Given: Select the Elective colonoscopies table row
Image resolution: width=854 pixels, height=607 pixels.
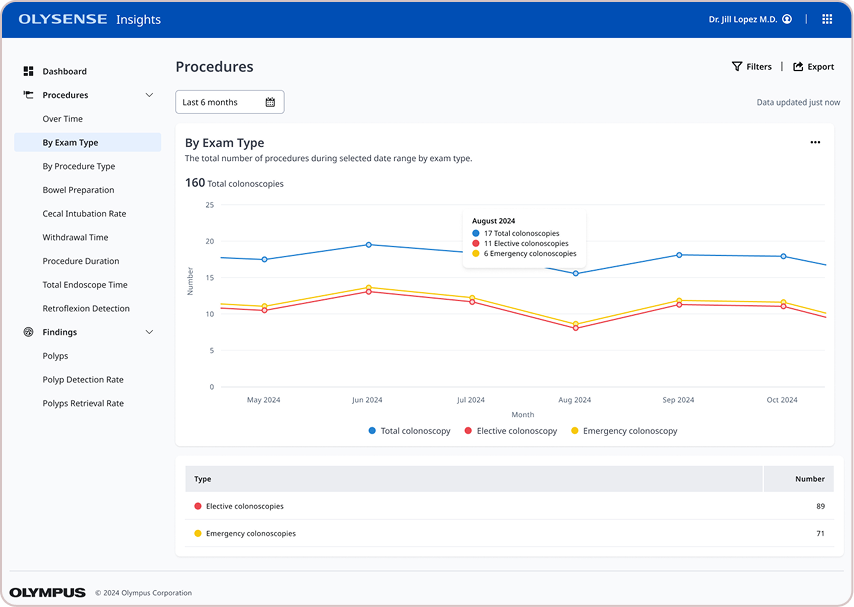Looking at the screenshot, I should point(509,506).
